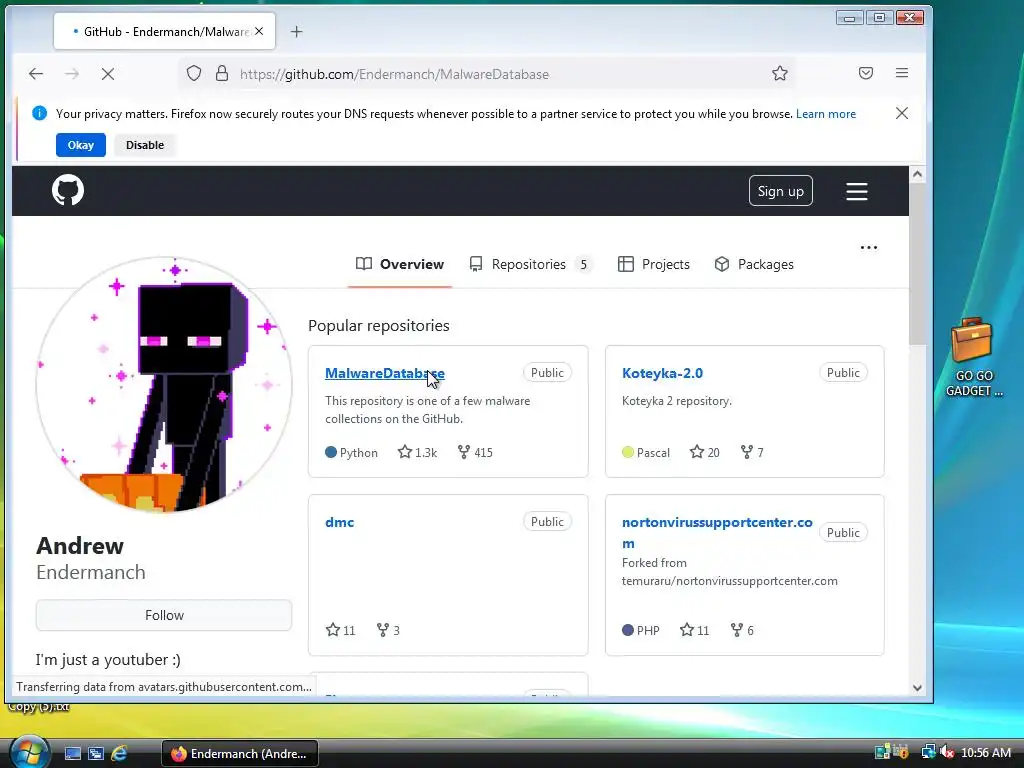Follow the Endermanch user
1024x768 pixels.
[164, 615]
